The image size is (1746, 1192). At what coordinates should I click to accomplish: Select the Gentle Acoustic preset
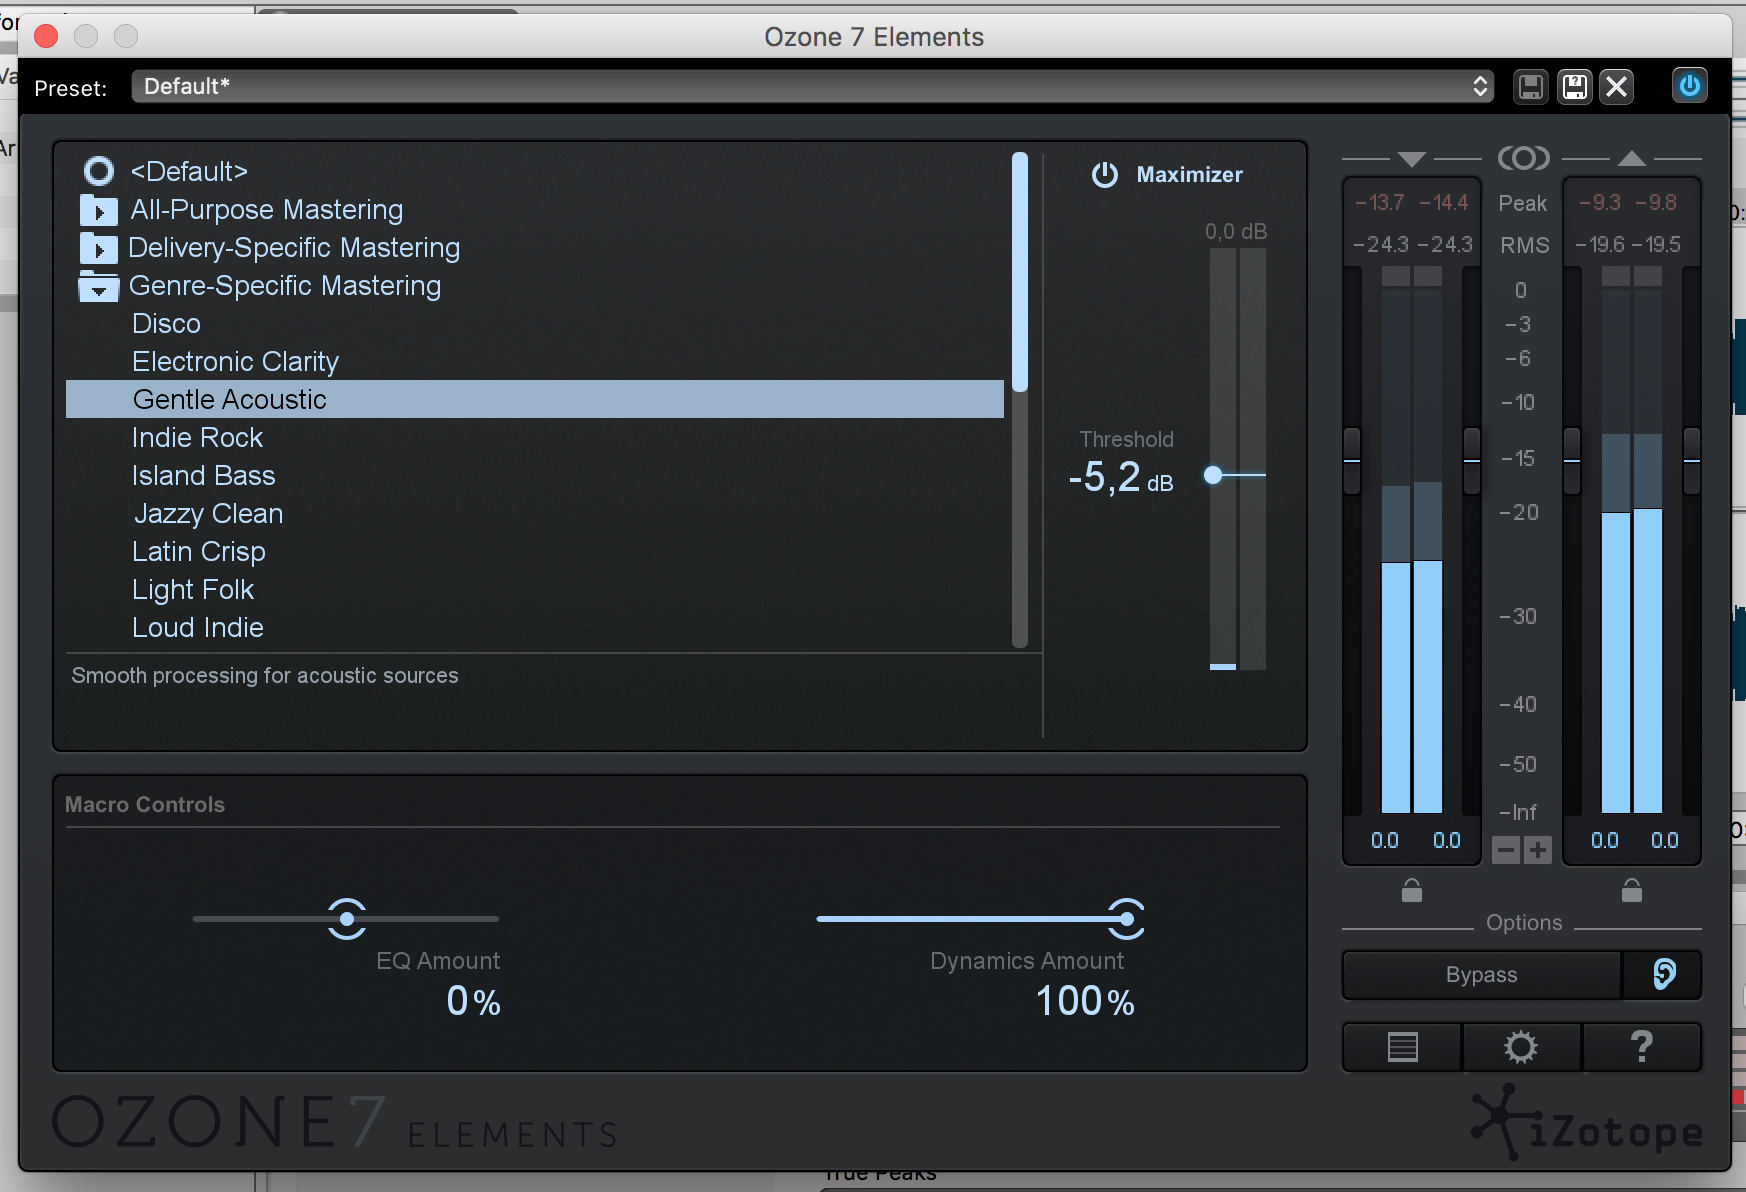pos(229,399)
